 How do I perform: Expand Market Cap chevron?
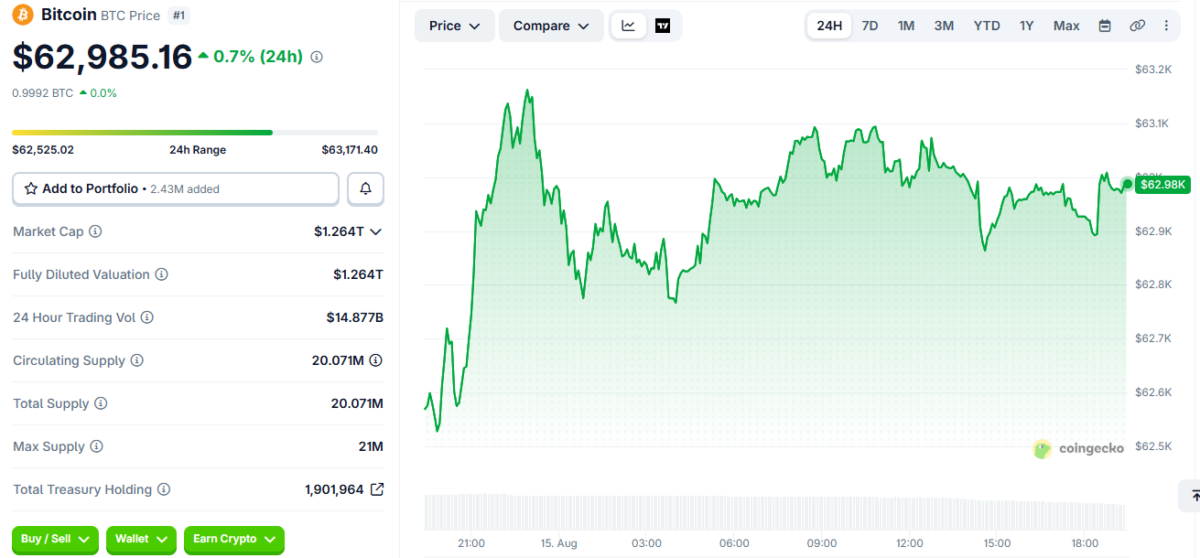click(x=376, y=231)
